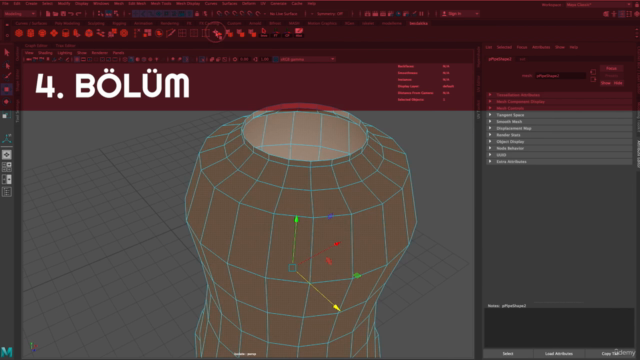Click the Hide button in Attribute Editor
Image resolution: width=640 pixels, height=360 pixels.
[618, 83]
